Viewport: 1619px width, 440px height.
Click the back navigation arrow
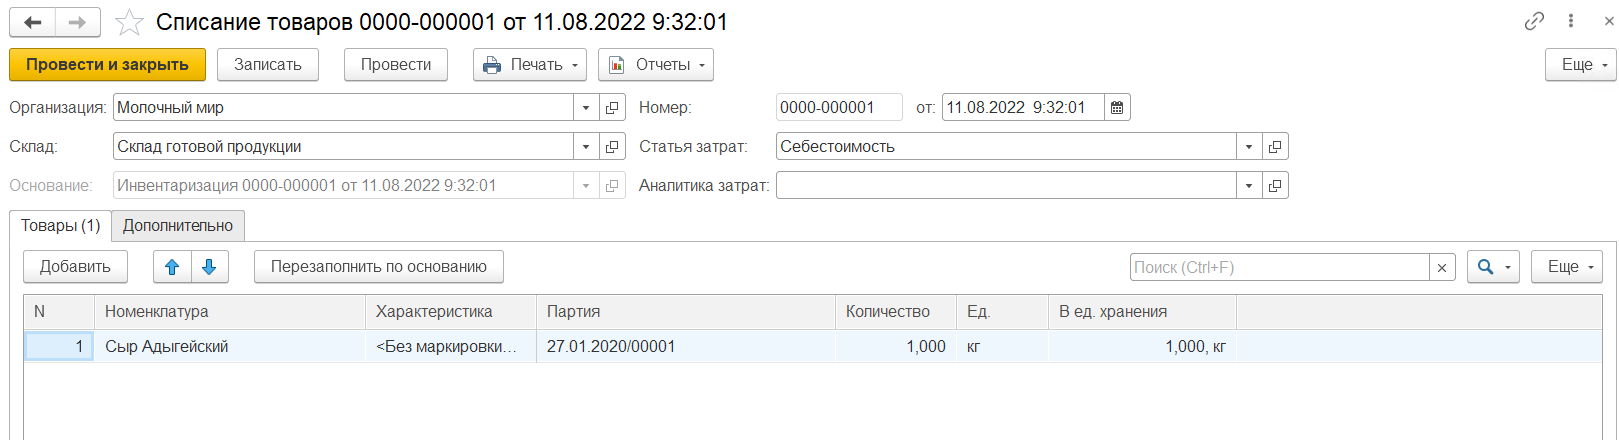[x=33, y=22]
